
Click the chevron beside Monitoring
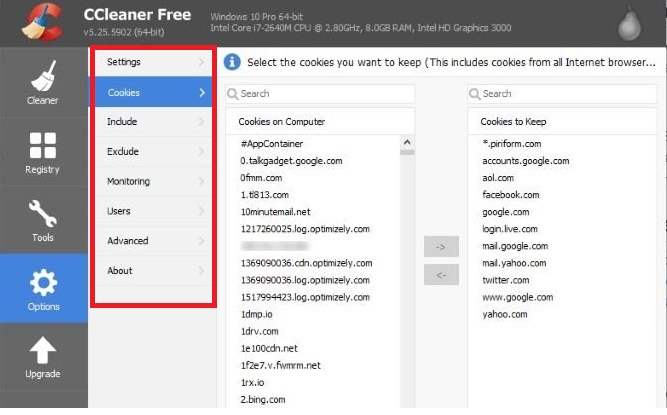pos(202,181)
